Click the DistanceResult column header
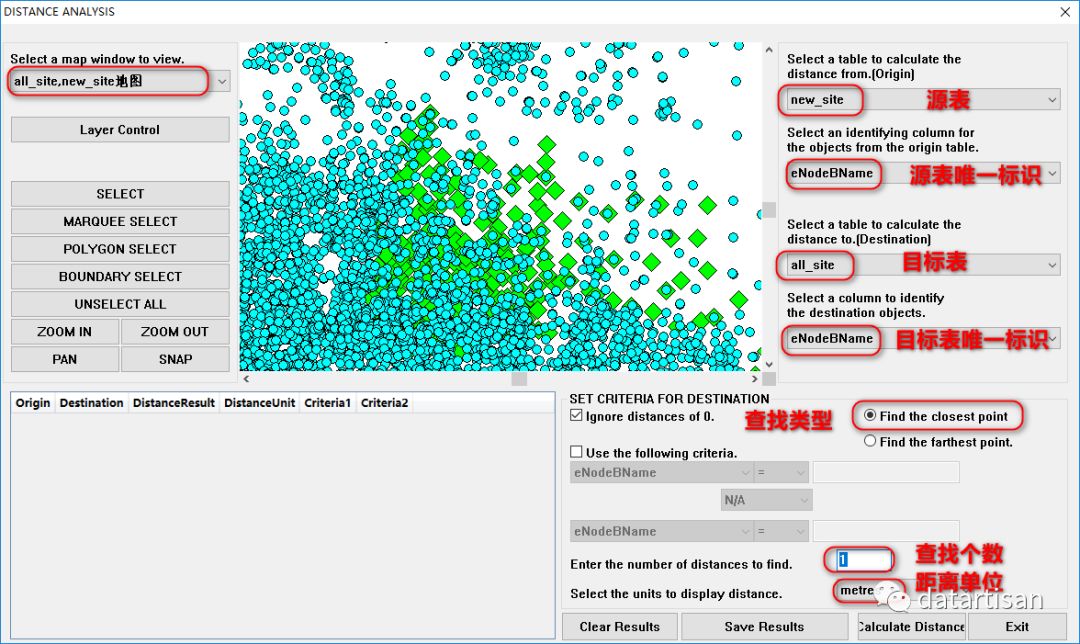 pos(174,403)
